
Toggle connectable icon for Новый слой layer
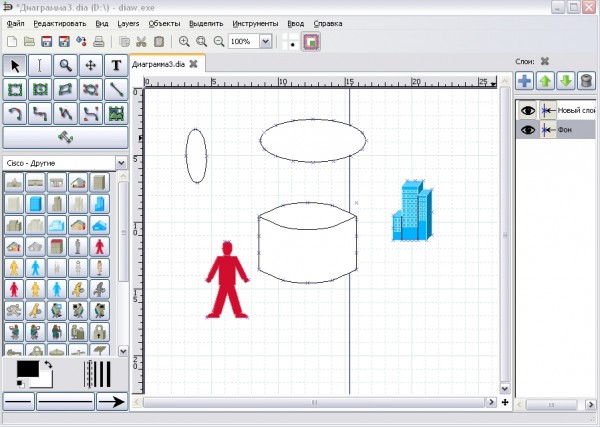[548, 111]
